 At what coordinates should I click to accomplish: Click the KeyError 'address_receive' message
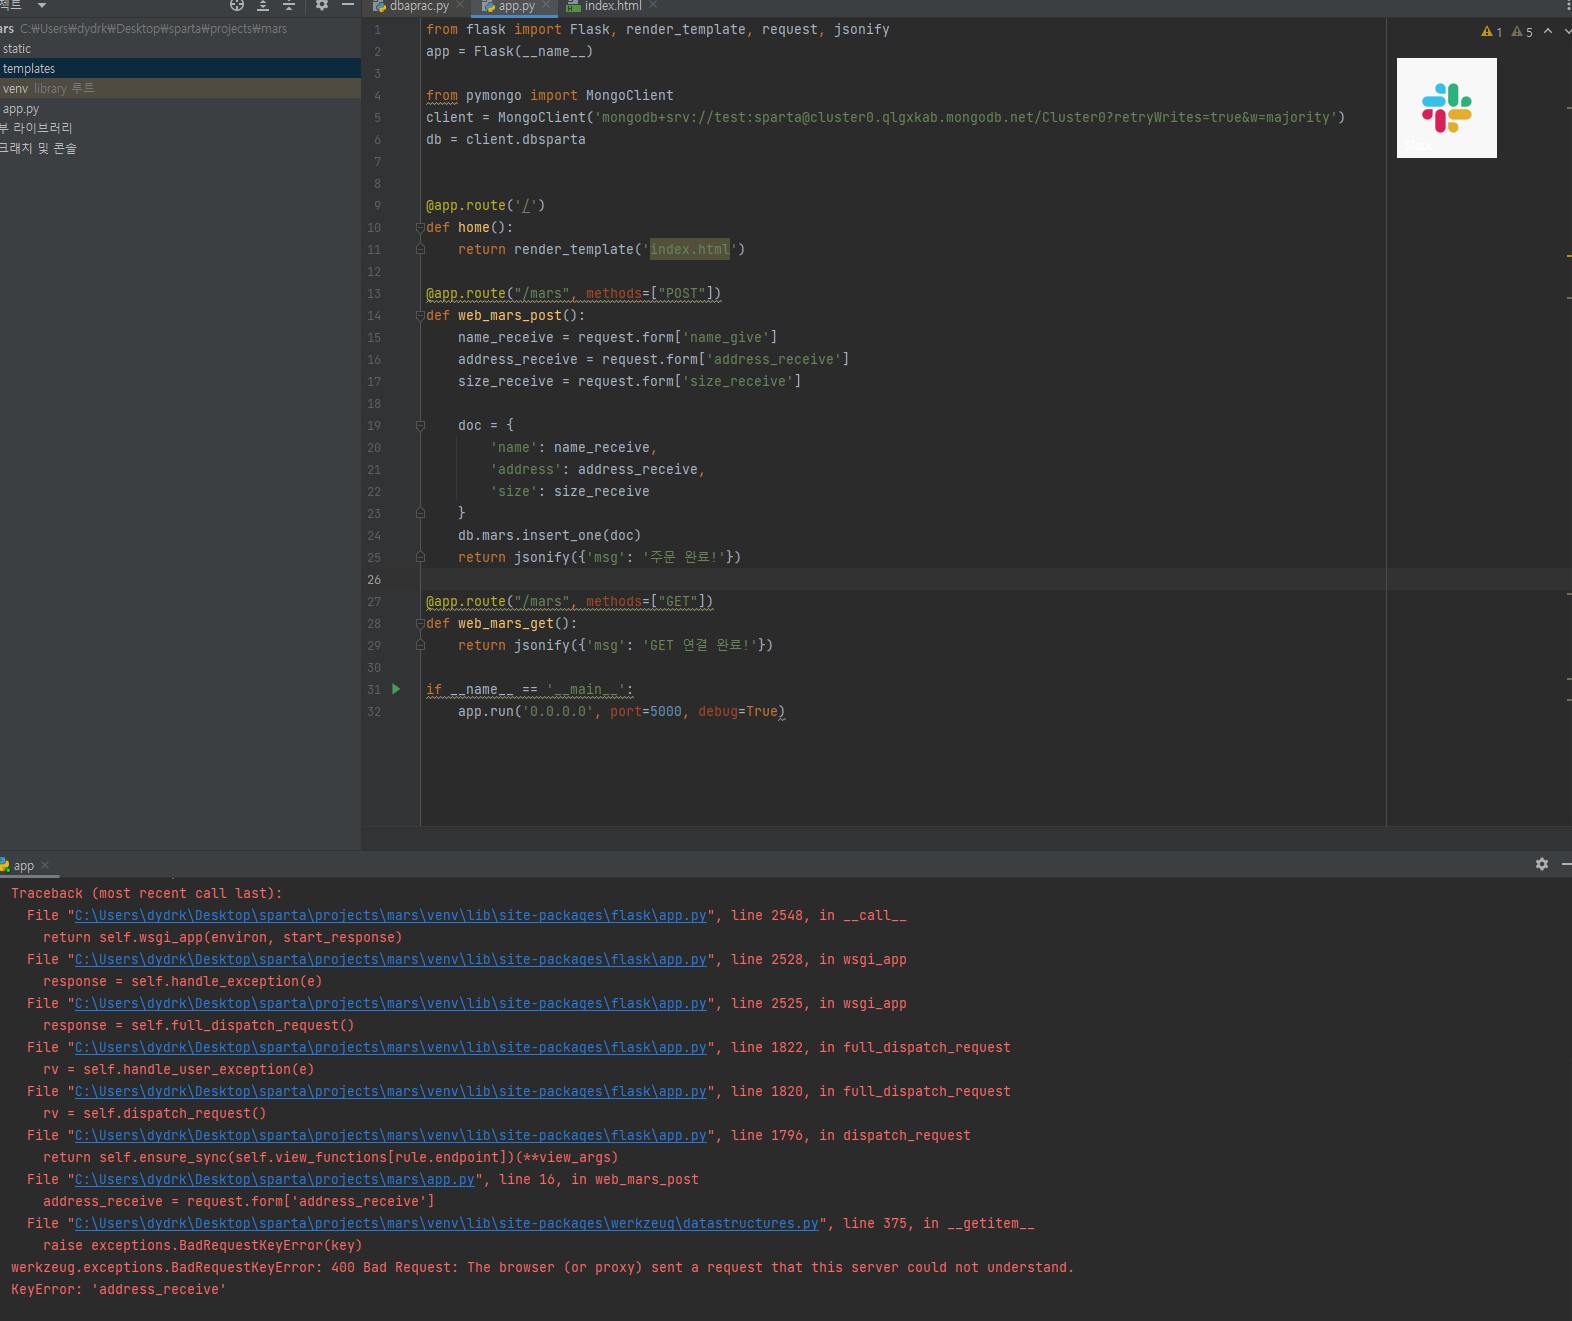(119, 1290)
